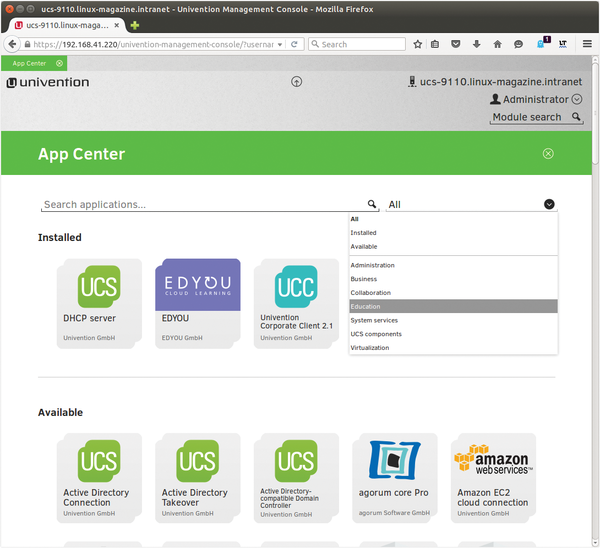Select the ucs-9110.linux-maga browser tab
The height and width of the screenshot is (548, 600).
pos(67,25)
